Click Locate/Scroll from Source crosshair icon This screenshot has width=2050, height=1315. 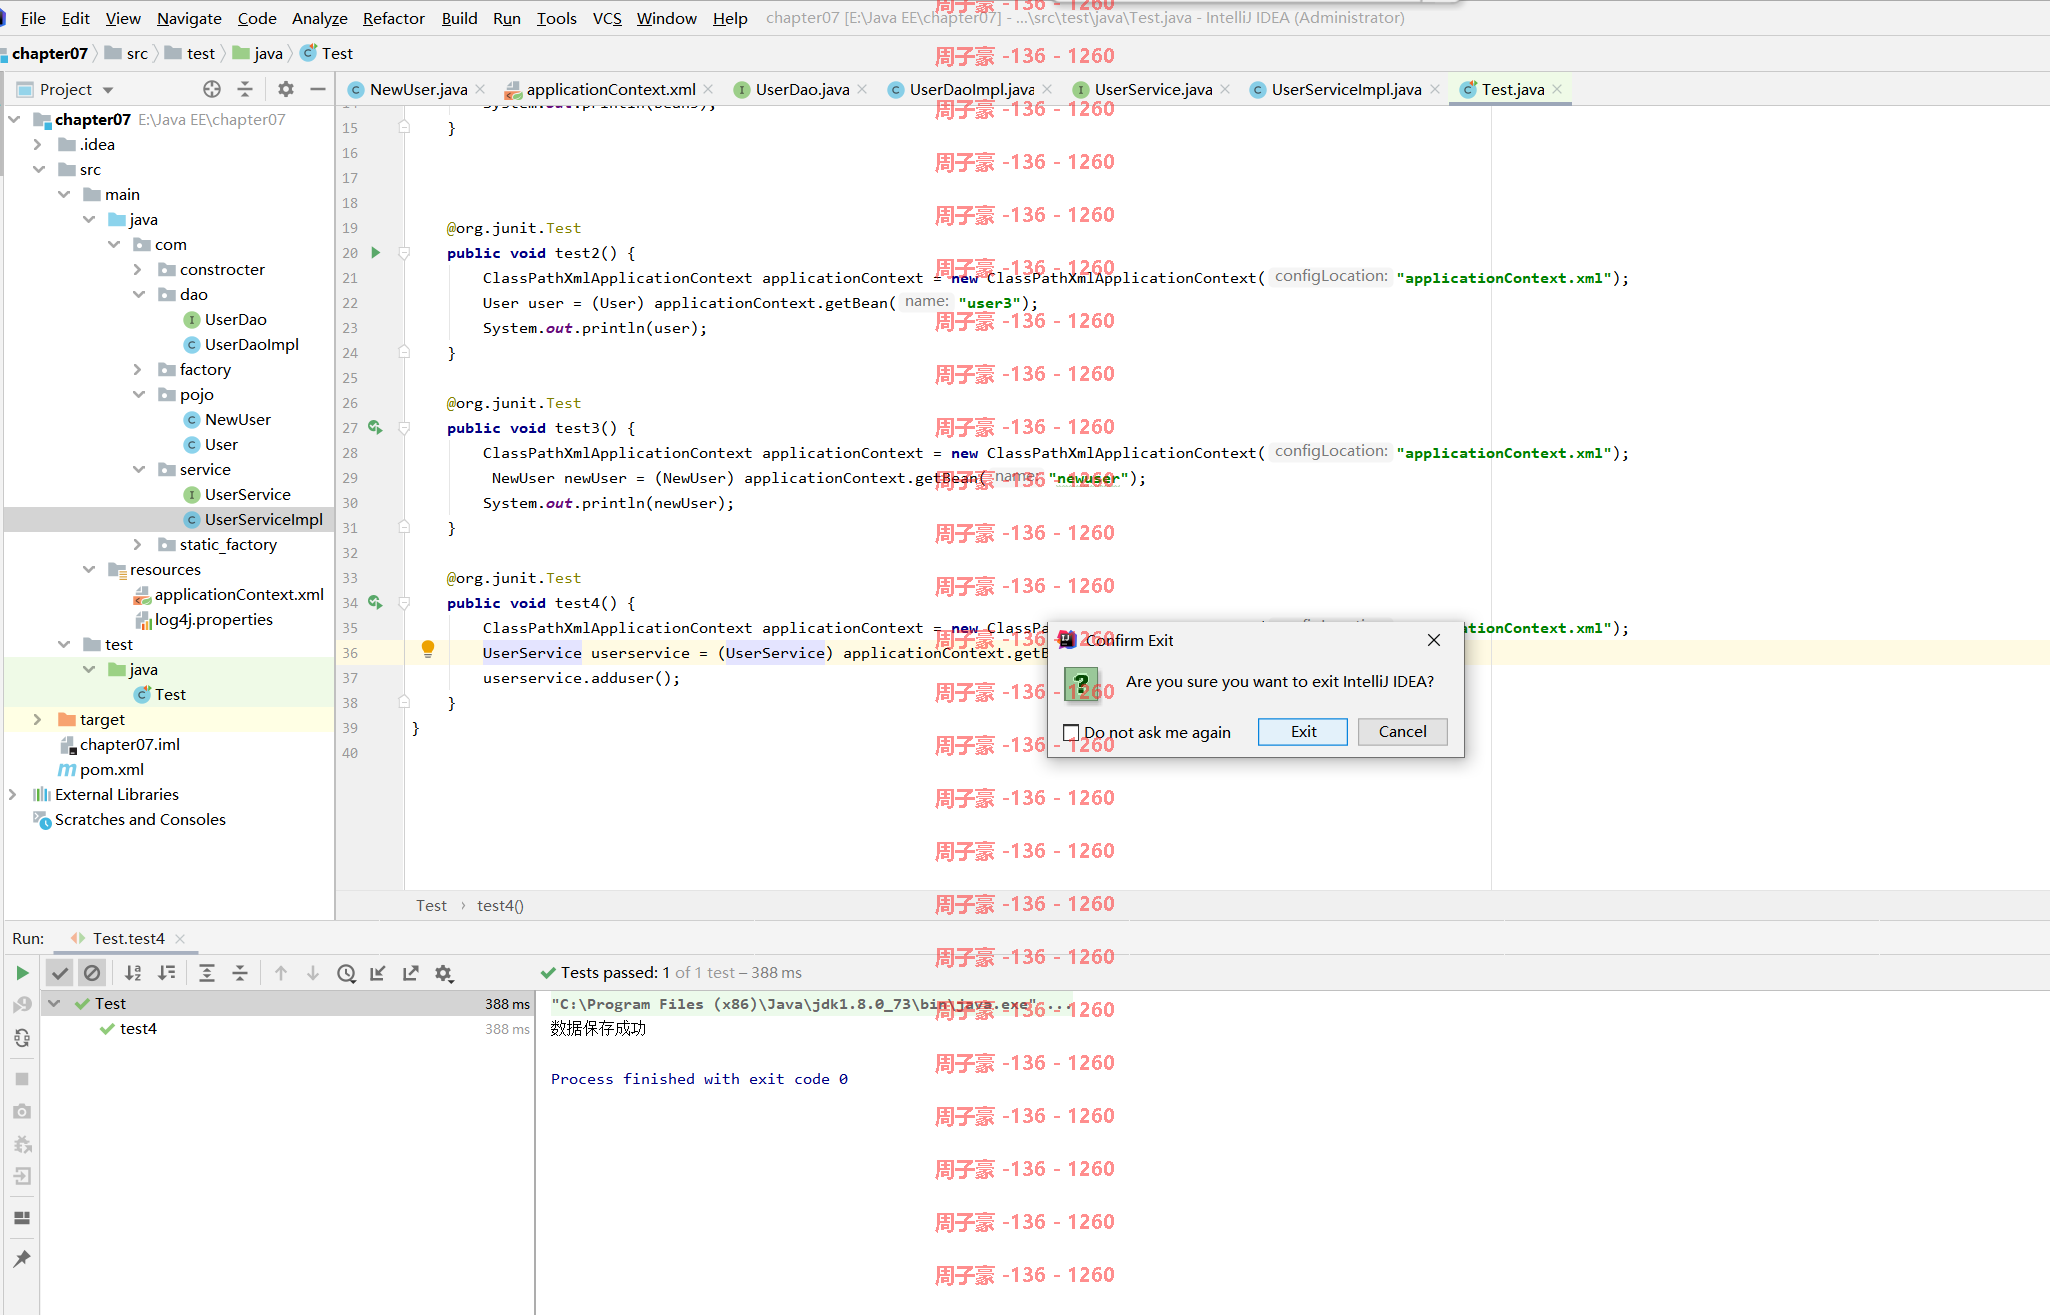tap(212, 89)
